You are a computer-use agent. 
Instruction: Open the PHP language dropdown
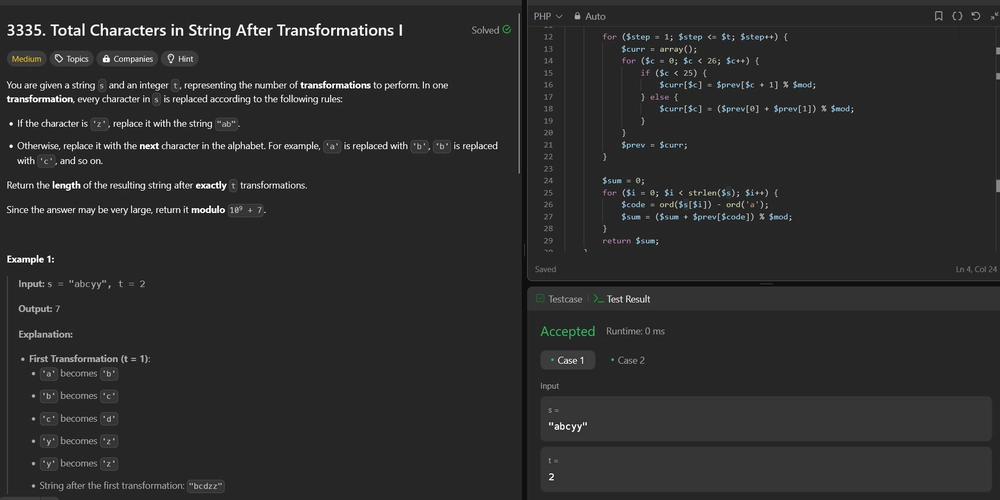pyautogui.click(x=548, y=16)
